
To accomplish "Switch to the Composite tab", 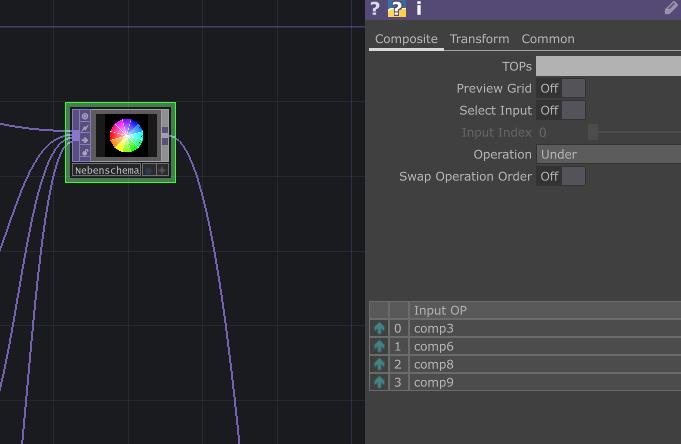I will (406, 39).
